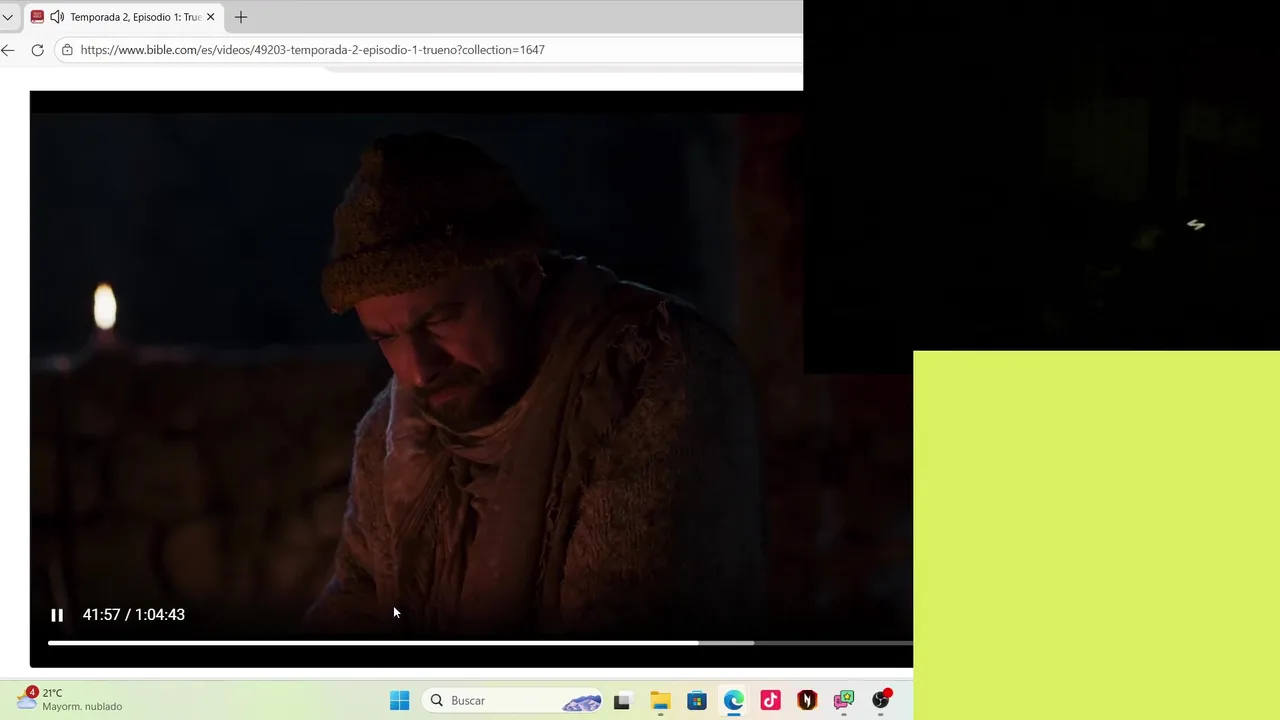This screenshot has height=720, width=1280.
Task: Open Task View in taskbar
Action: click(622, 701)
